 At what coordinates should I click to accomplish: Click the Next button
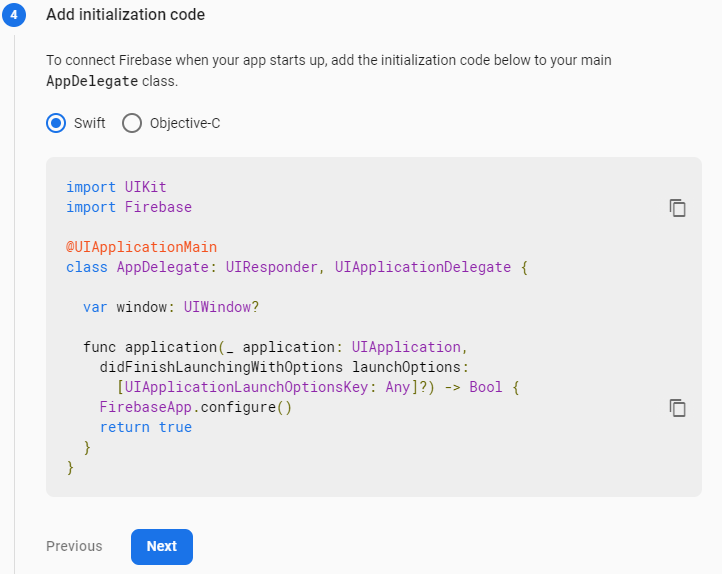coord(162,546)
